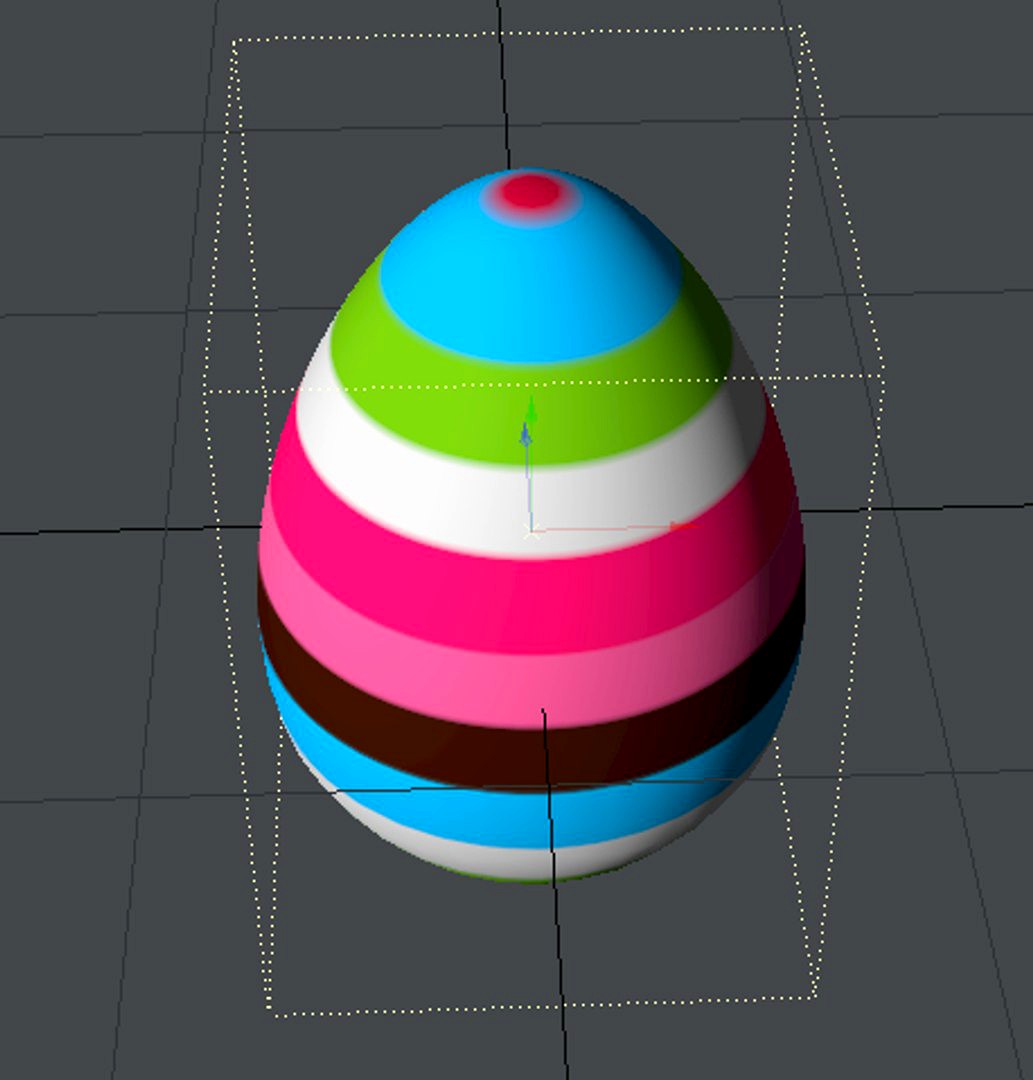1033x1080 pixels.
Task: Click the gizmo origin point
Action: [x=531, y=529]
